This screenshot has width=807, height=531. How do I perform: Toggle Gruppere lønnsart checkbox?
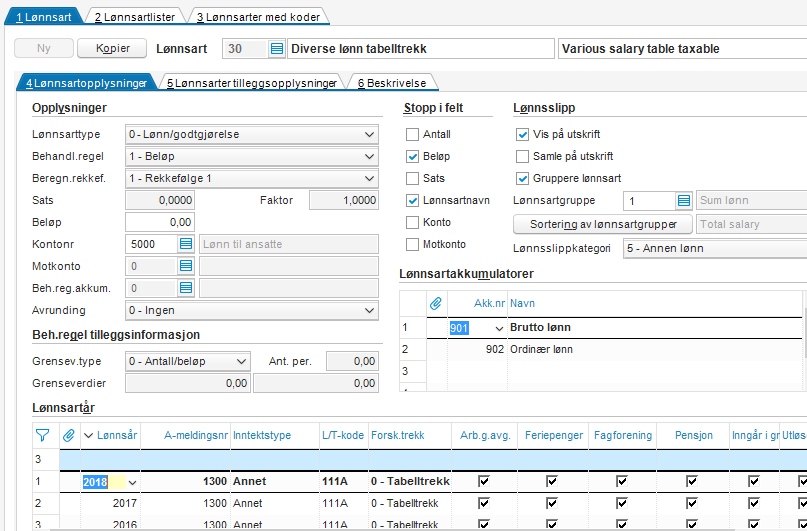522,179
